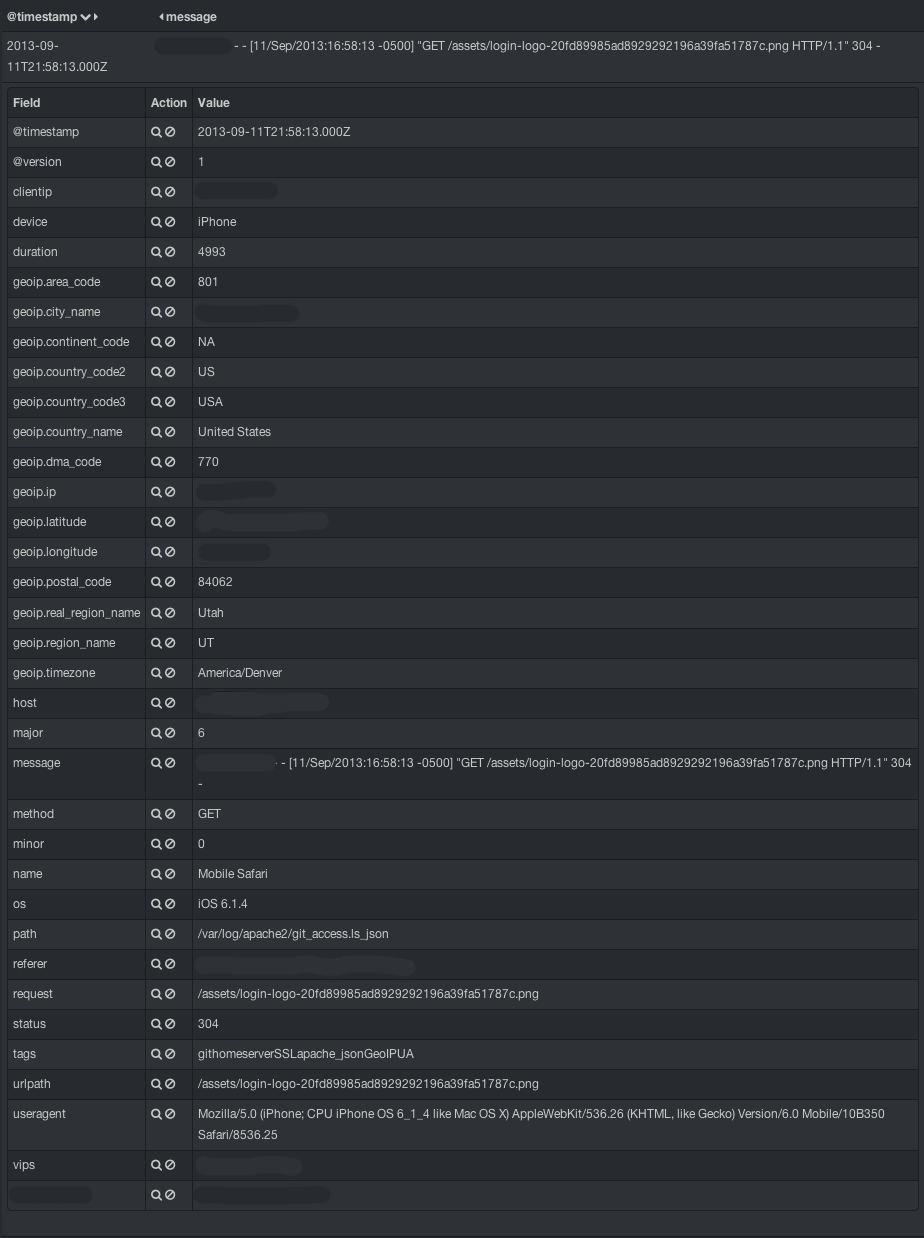Click the magnifier icon for the os field
The width and height of the screenshot is (924, 1238).
tap(156, 904)
